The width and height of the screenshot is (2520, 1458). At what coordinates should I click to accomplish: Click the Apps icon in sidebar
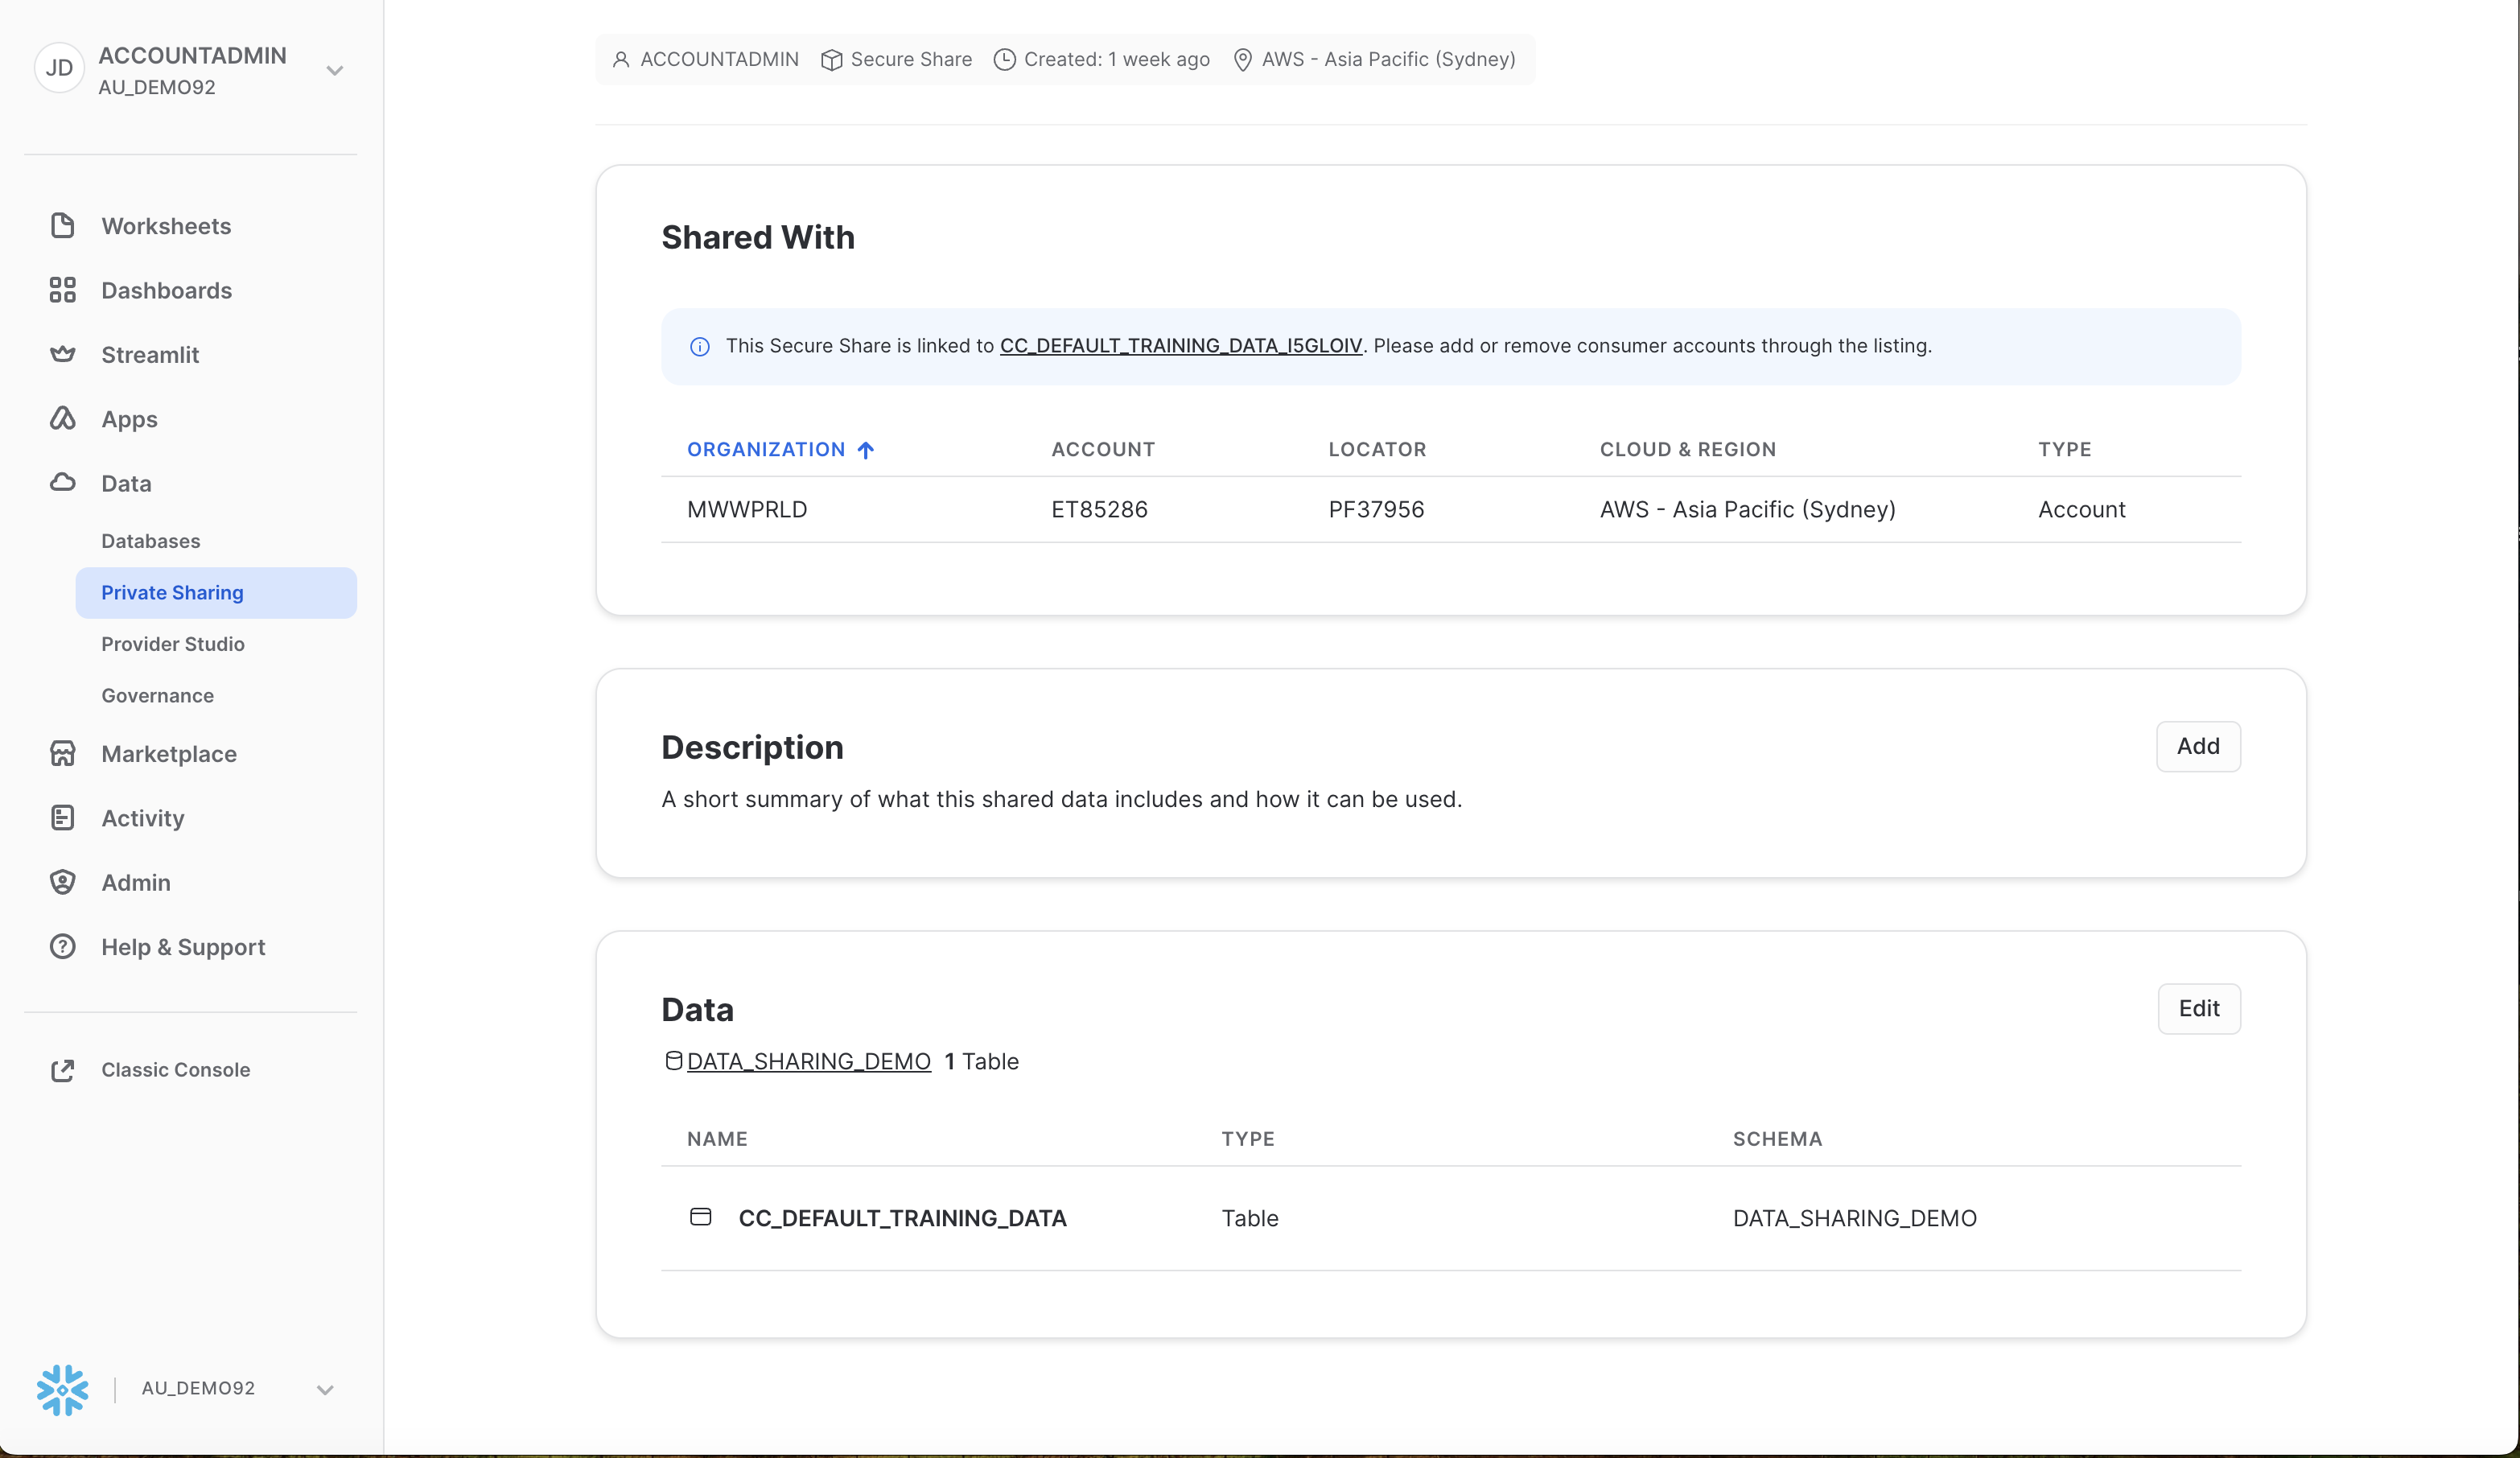click(62, 418)
